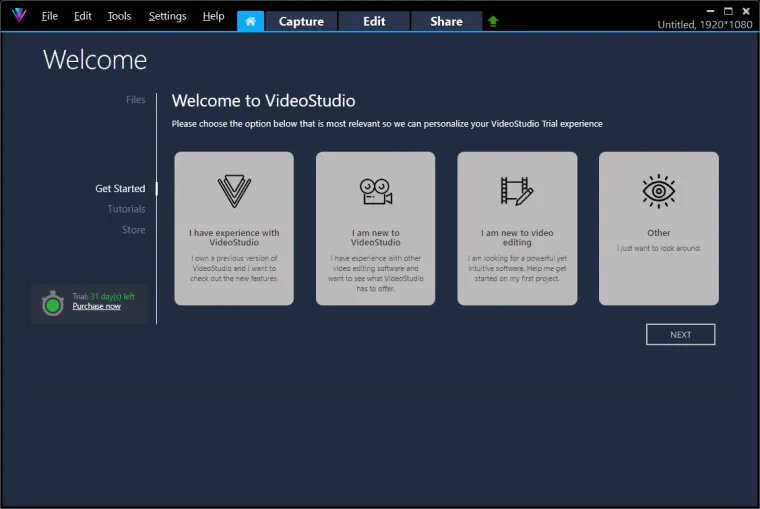
Task: Close the VideoStudio window
Action: point(746,11)
